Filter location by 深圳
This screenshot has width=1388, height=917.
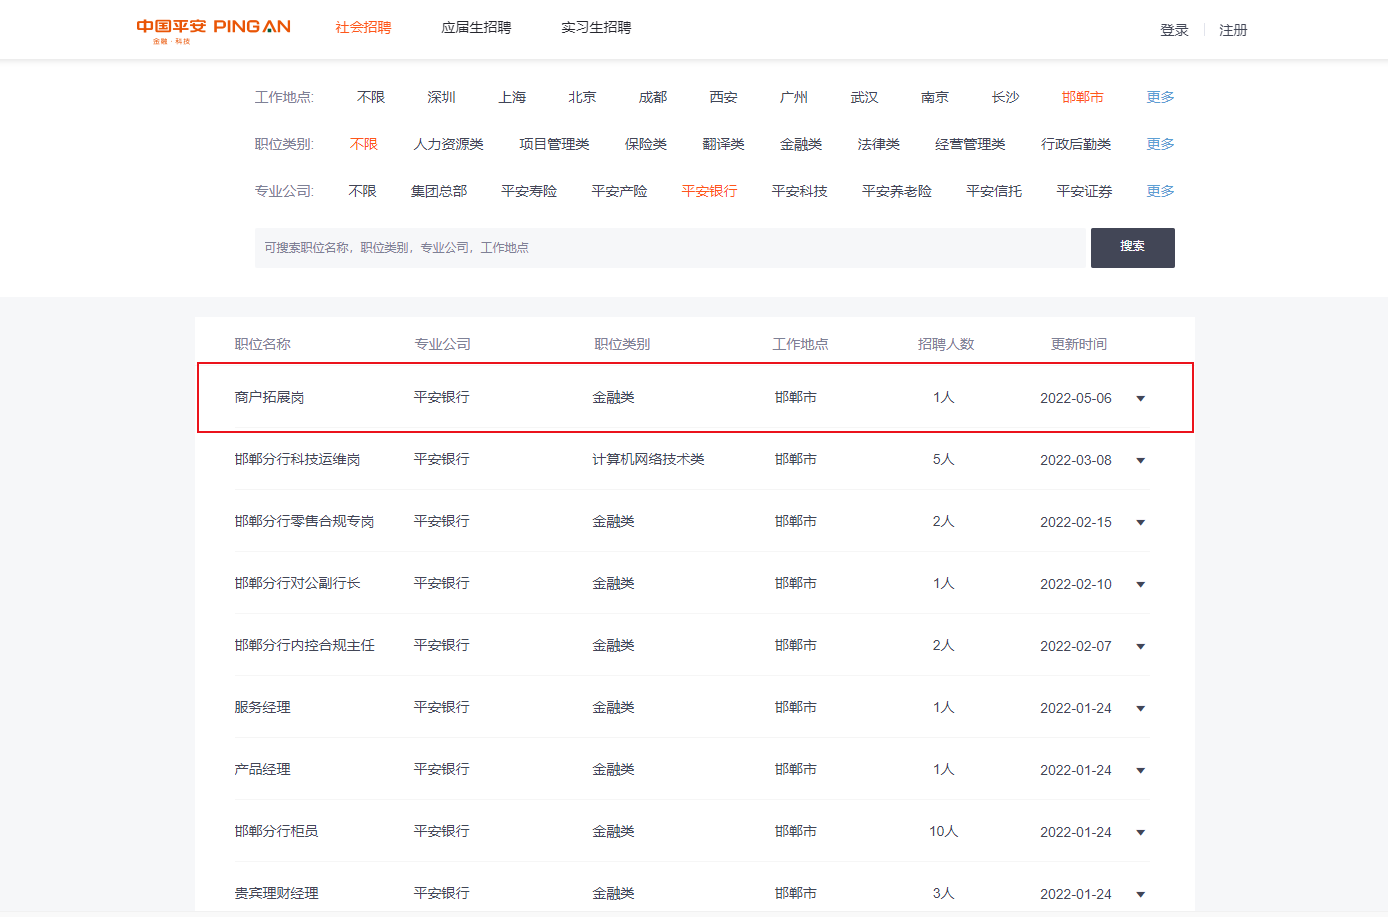[x=441, y=97]
